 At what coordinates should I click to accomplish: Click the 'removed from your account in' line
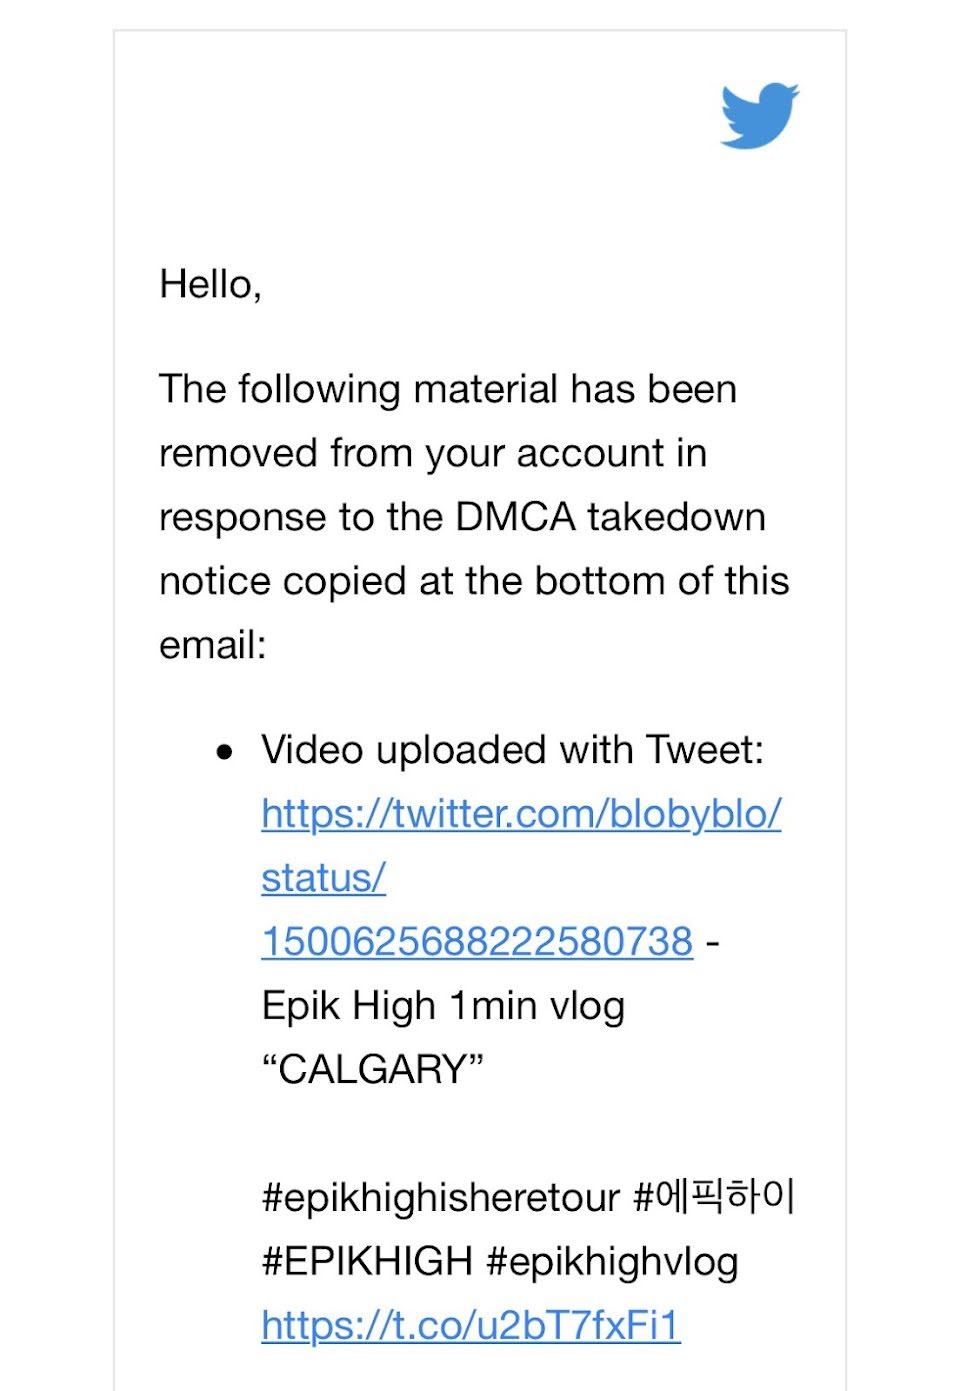click(x=433, y=453)
